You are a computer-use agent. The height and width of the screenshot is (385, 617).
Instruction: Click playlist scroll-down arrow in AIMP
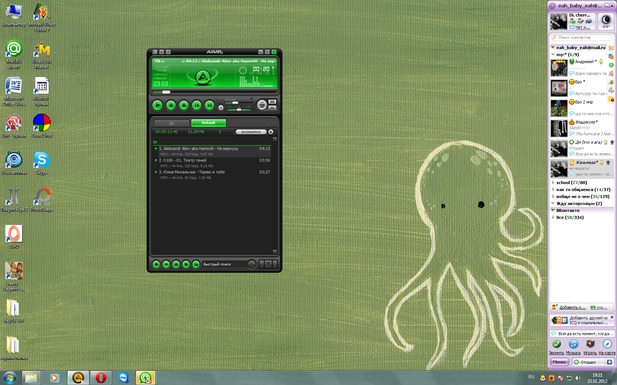(275, 251)
